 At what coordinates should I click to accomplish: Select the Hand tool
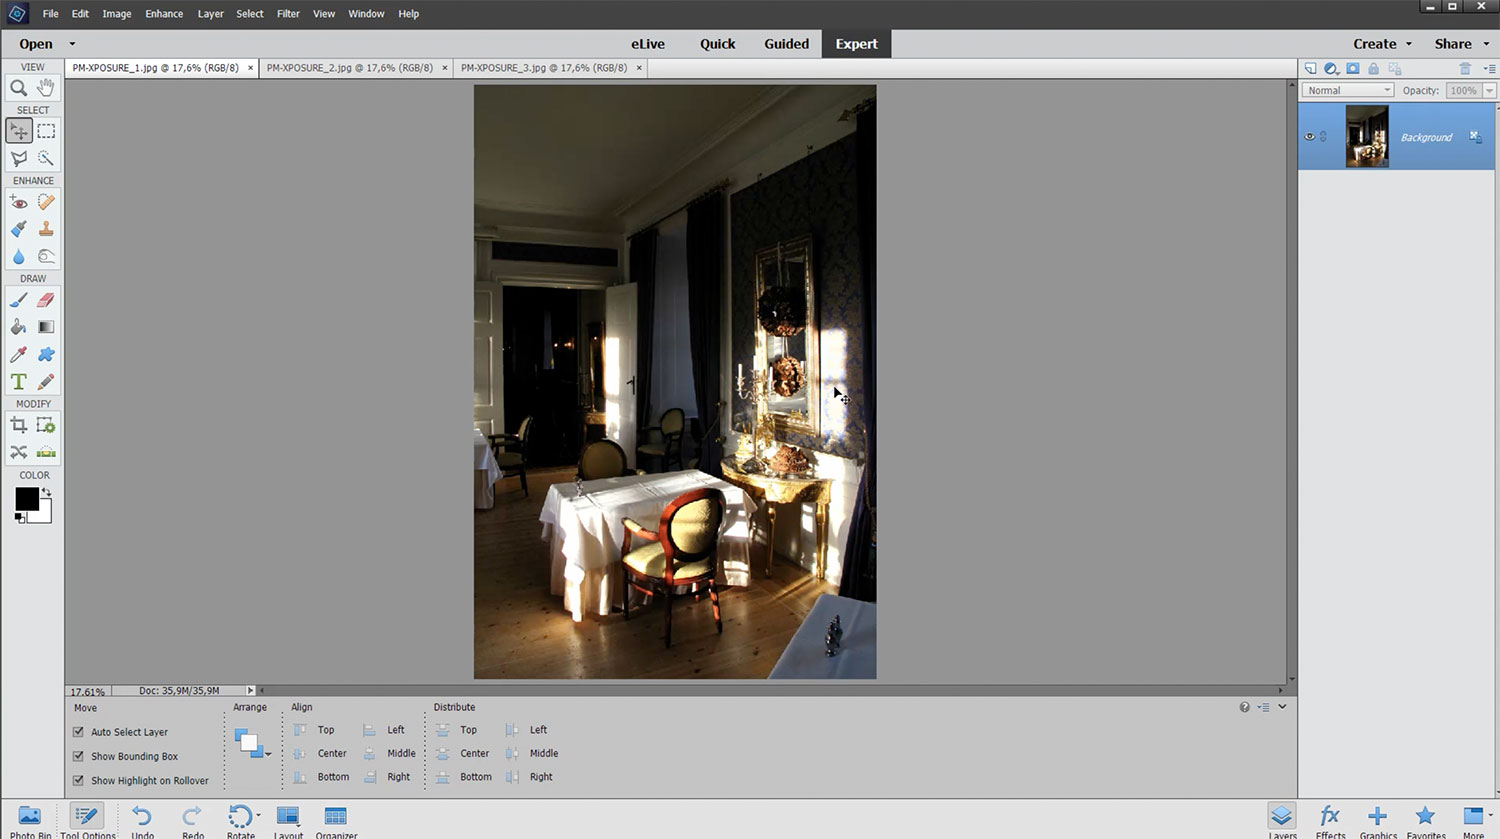click(x=46, y=88)
